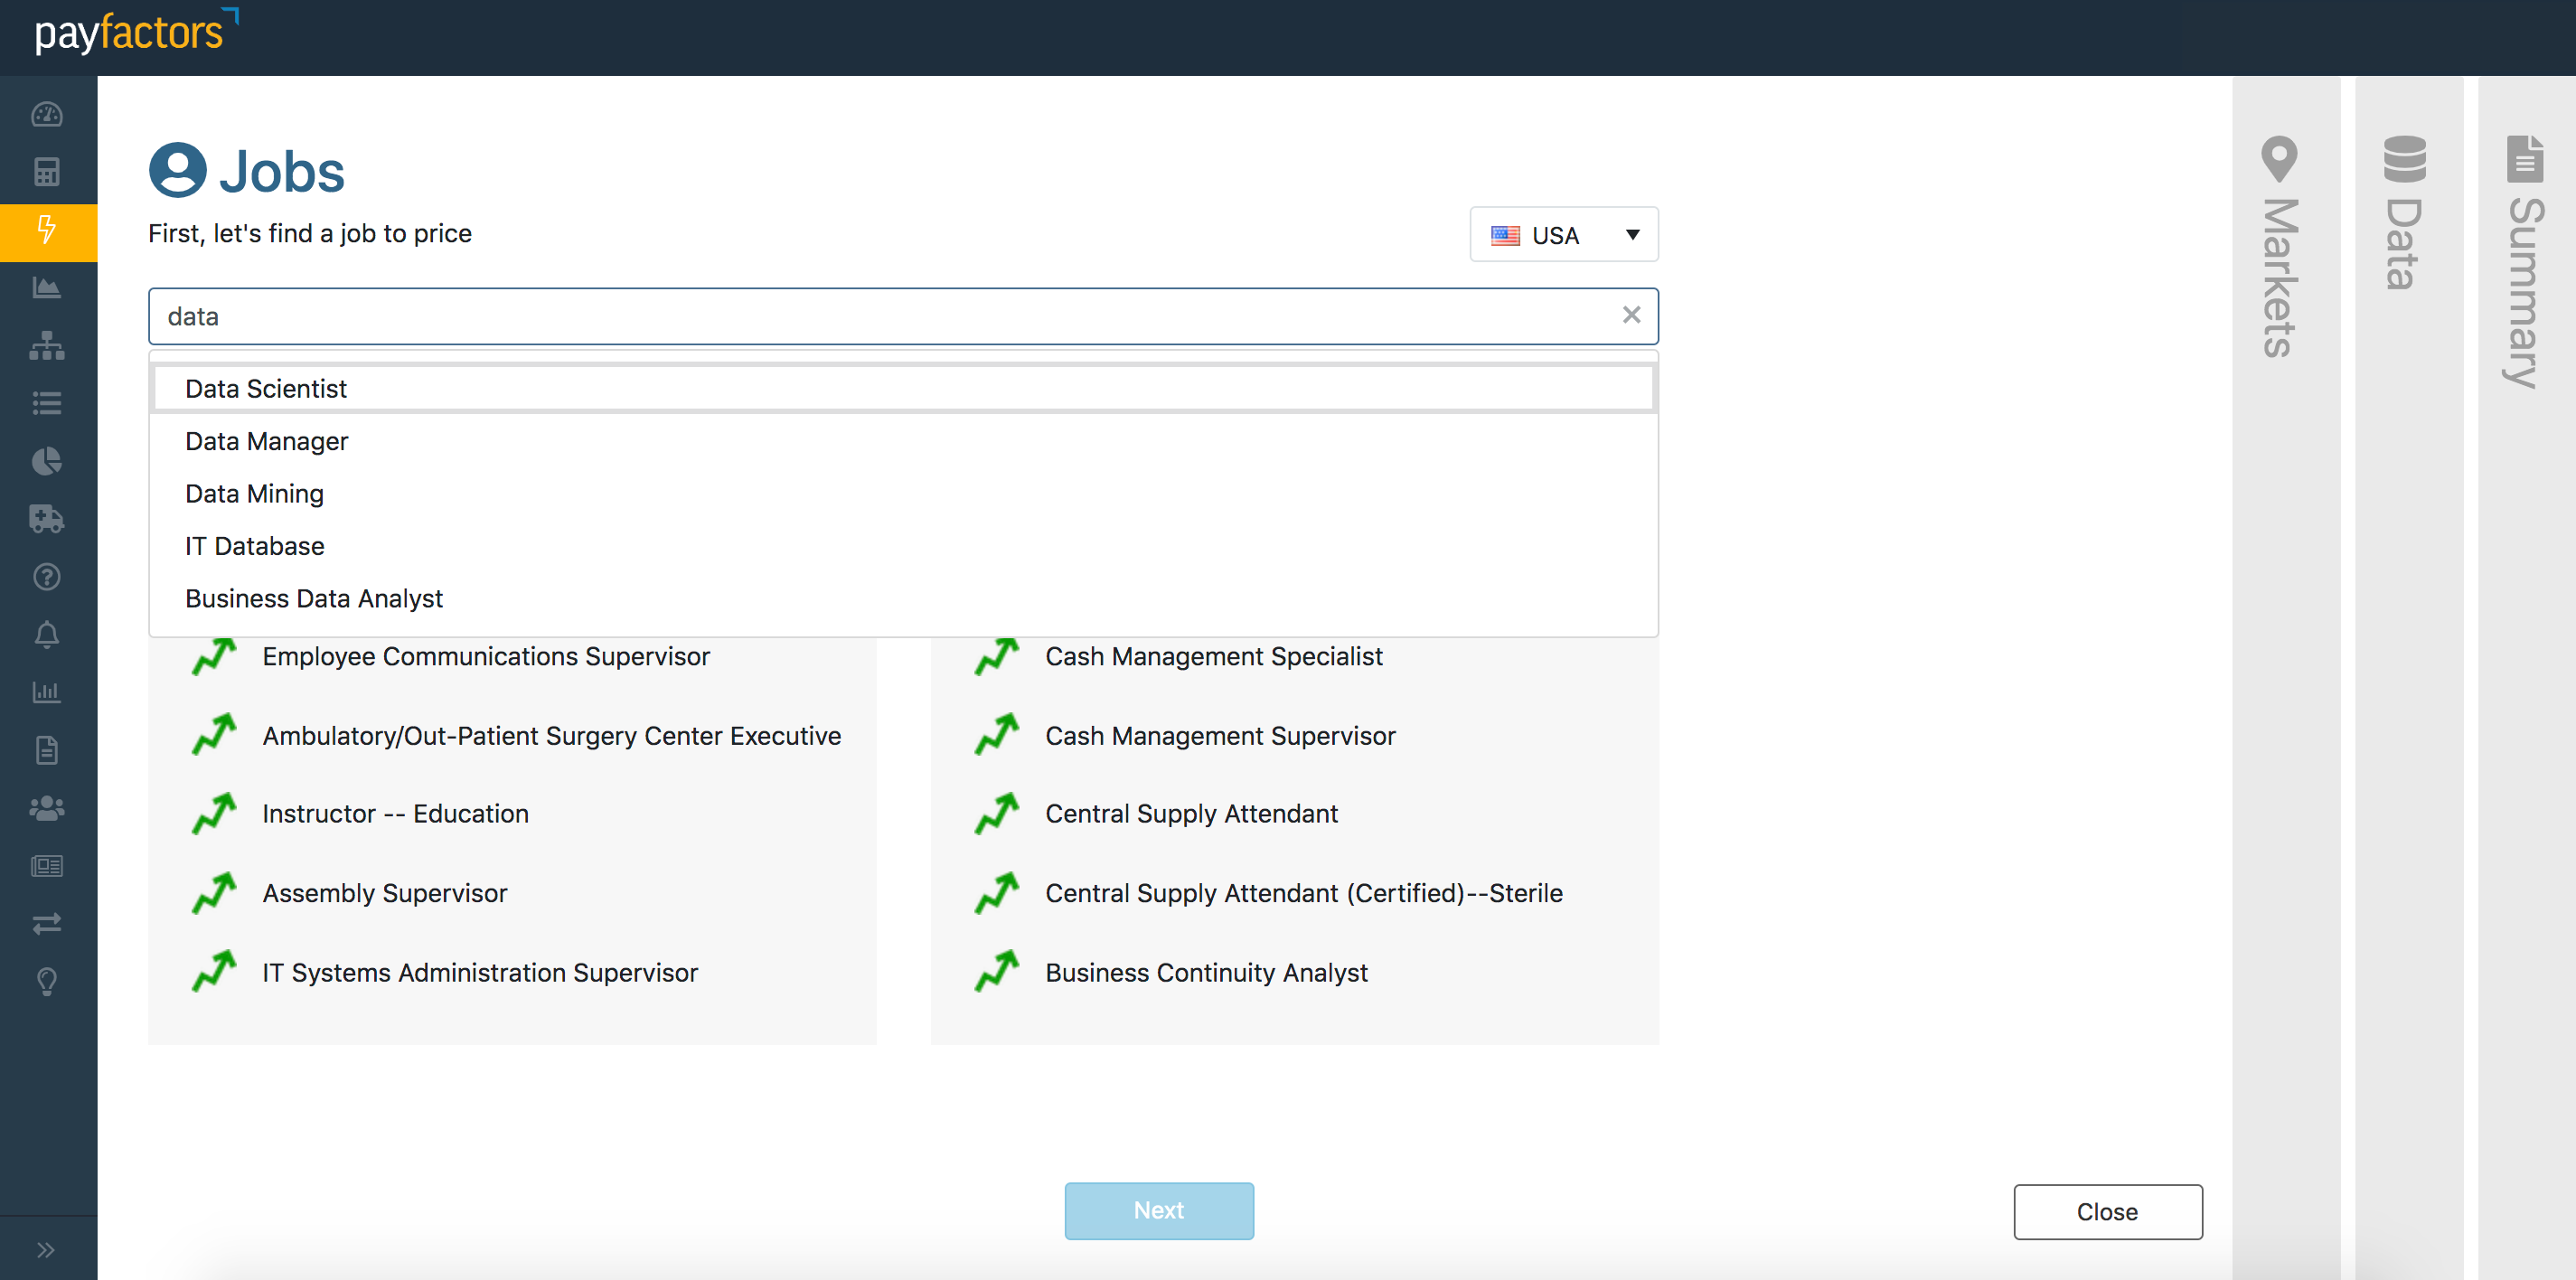
Task: Click the Close button
Action: 2107,1212
